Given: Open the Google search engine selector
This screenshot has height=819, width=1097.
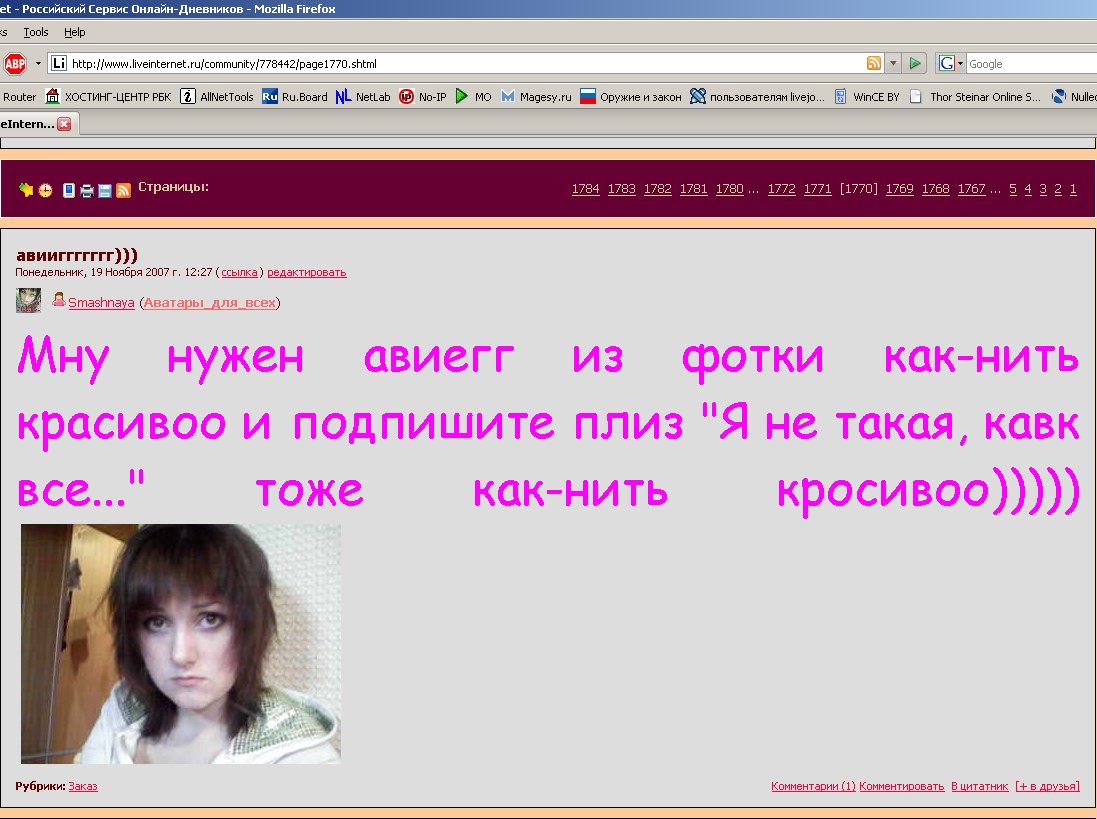Looking at the screenshot, I should (952, 64).
